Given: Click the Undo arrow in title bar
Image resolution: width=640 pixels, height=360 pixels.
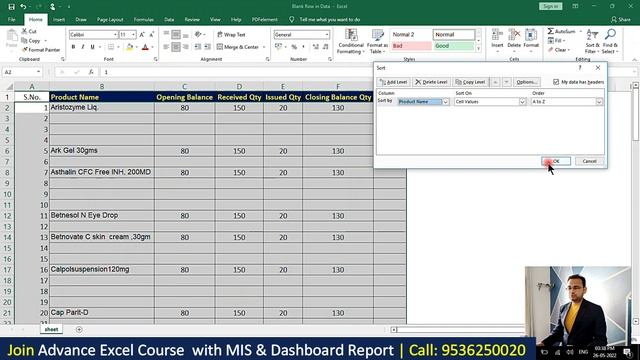Looking at the screenshot, I should pos(23,7).
